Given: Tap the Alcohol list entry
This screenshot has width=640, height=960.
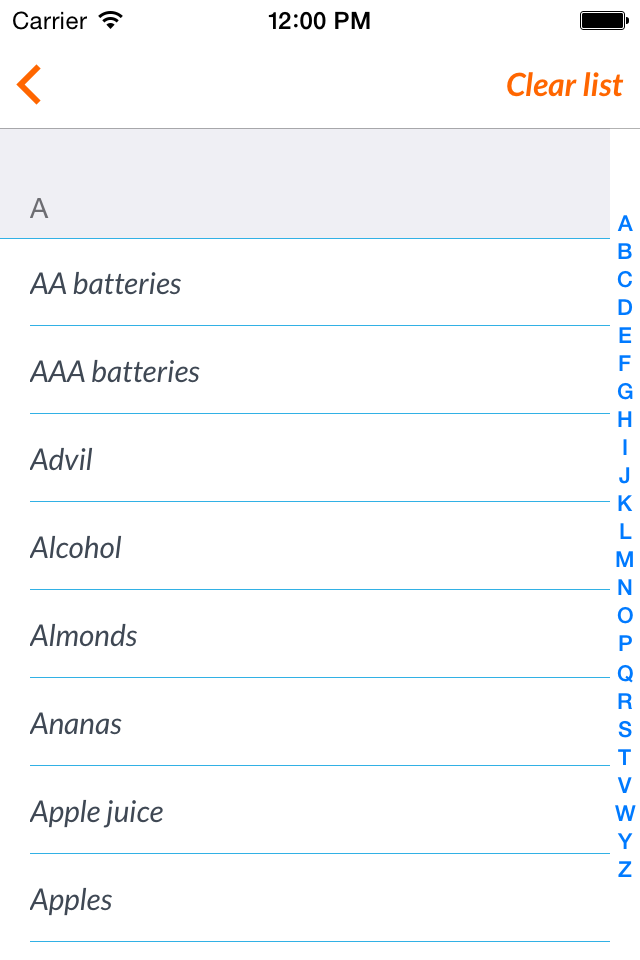Looking at the screenshot, I should (x=300, y=548).
